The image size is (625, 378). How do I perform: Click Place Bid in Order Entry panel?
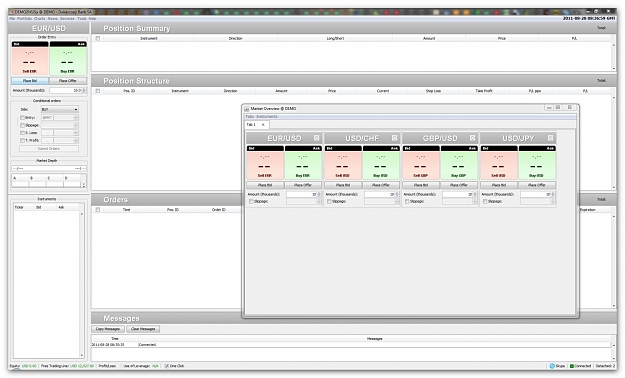30,81
